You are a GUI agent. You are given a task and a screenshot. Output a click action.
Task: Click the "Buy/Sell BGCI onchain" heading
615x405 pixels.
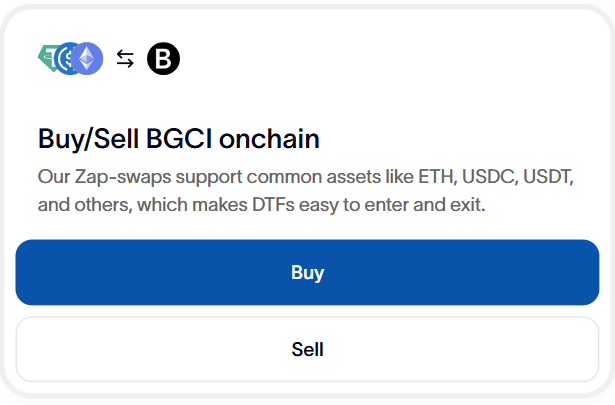point(179,138)
